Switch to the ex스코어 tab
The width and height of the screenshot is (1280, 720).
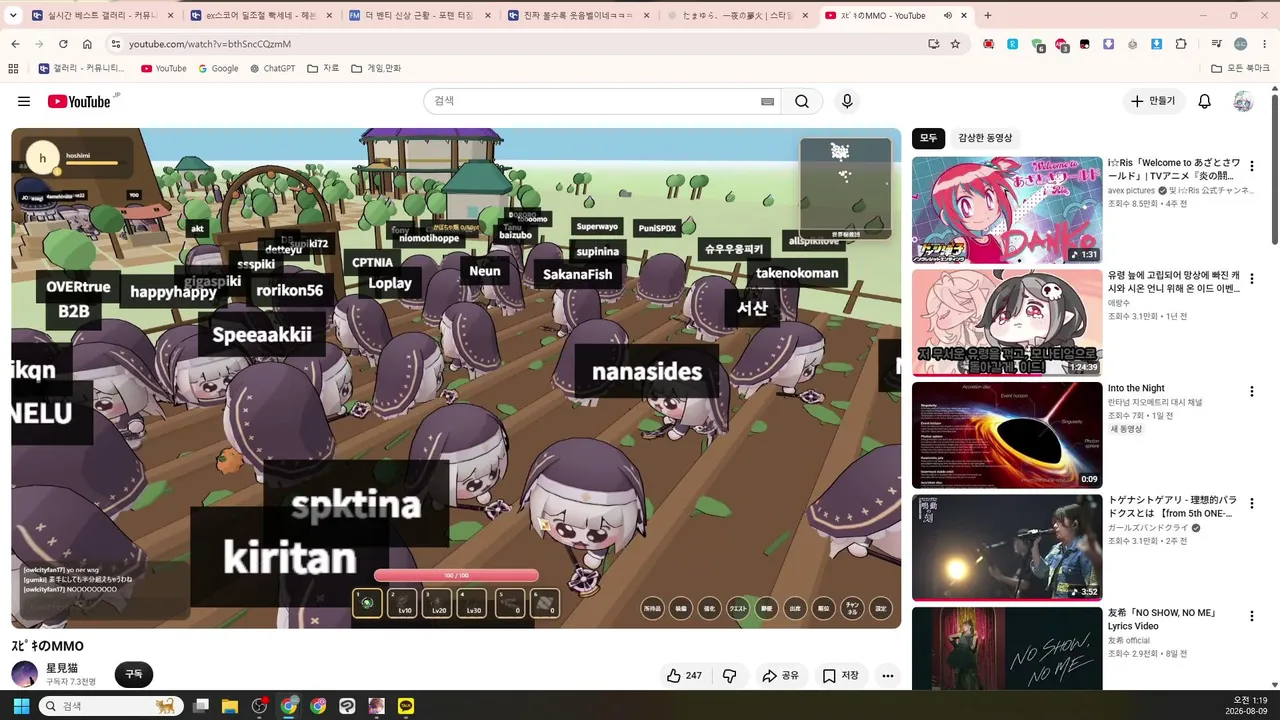point(260,16)
